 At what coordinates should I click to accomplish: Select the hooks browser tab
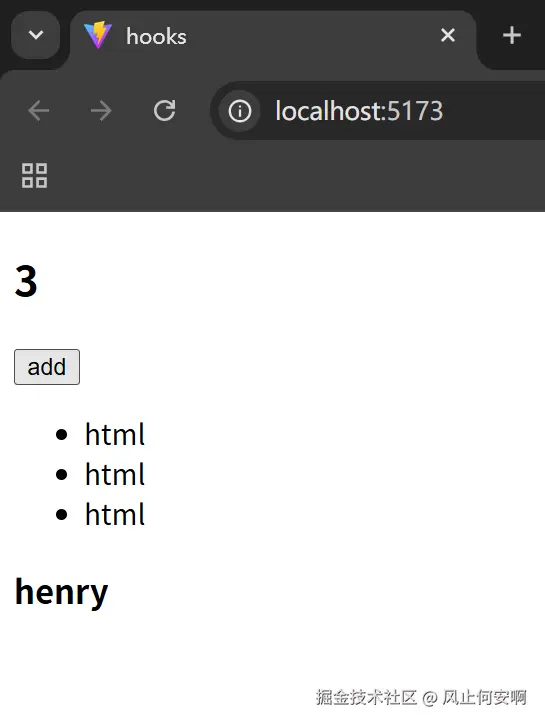coord(273,36)
